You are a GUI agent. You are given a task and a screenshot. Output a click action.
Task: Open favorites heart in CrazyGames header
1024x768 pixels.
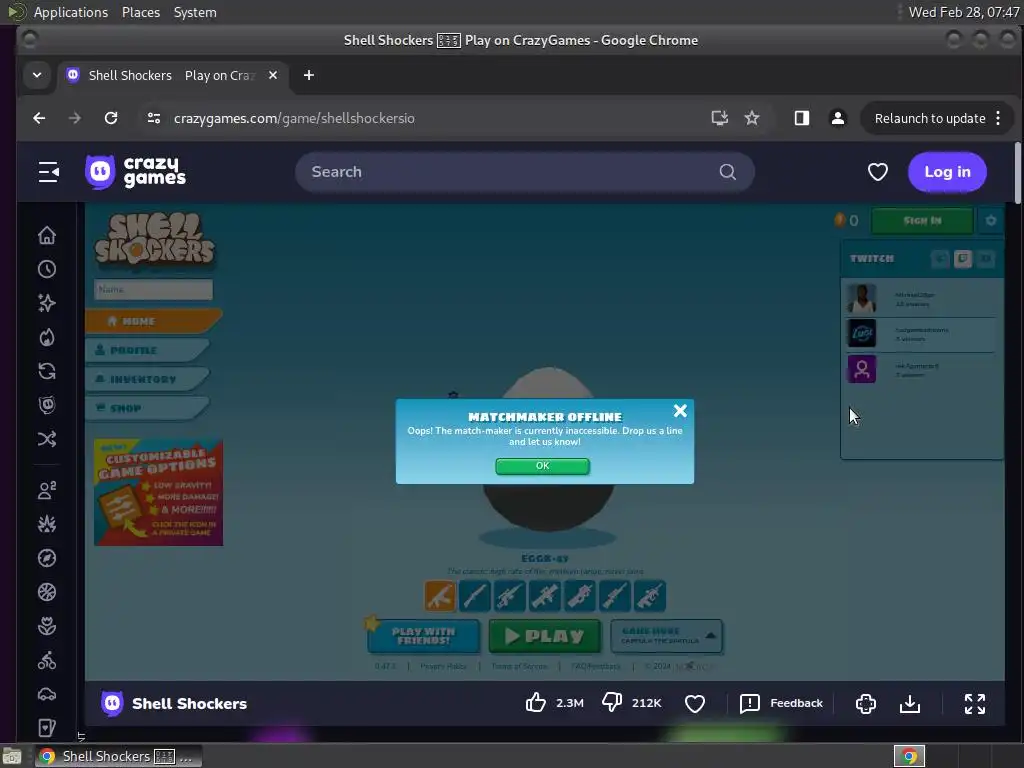click(878, 172)
